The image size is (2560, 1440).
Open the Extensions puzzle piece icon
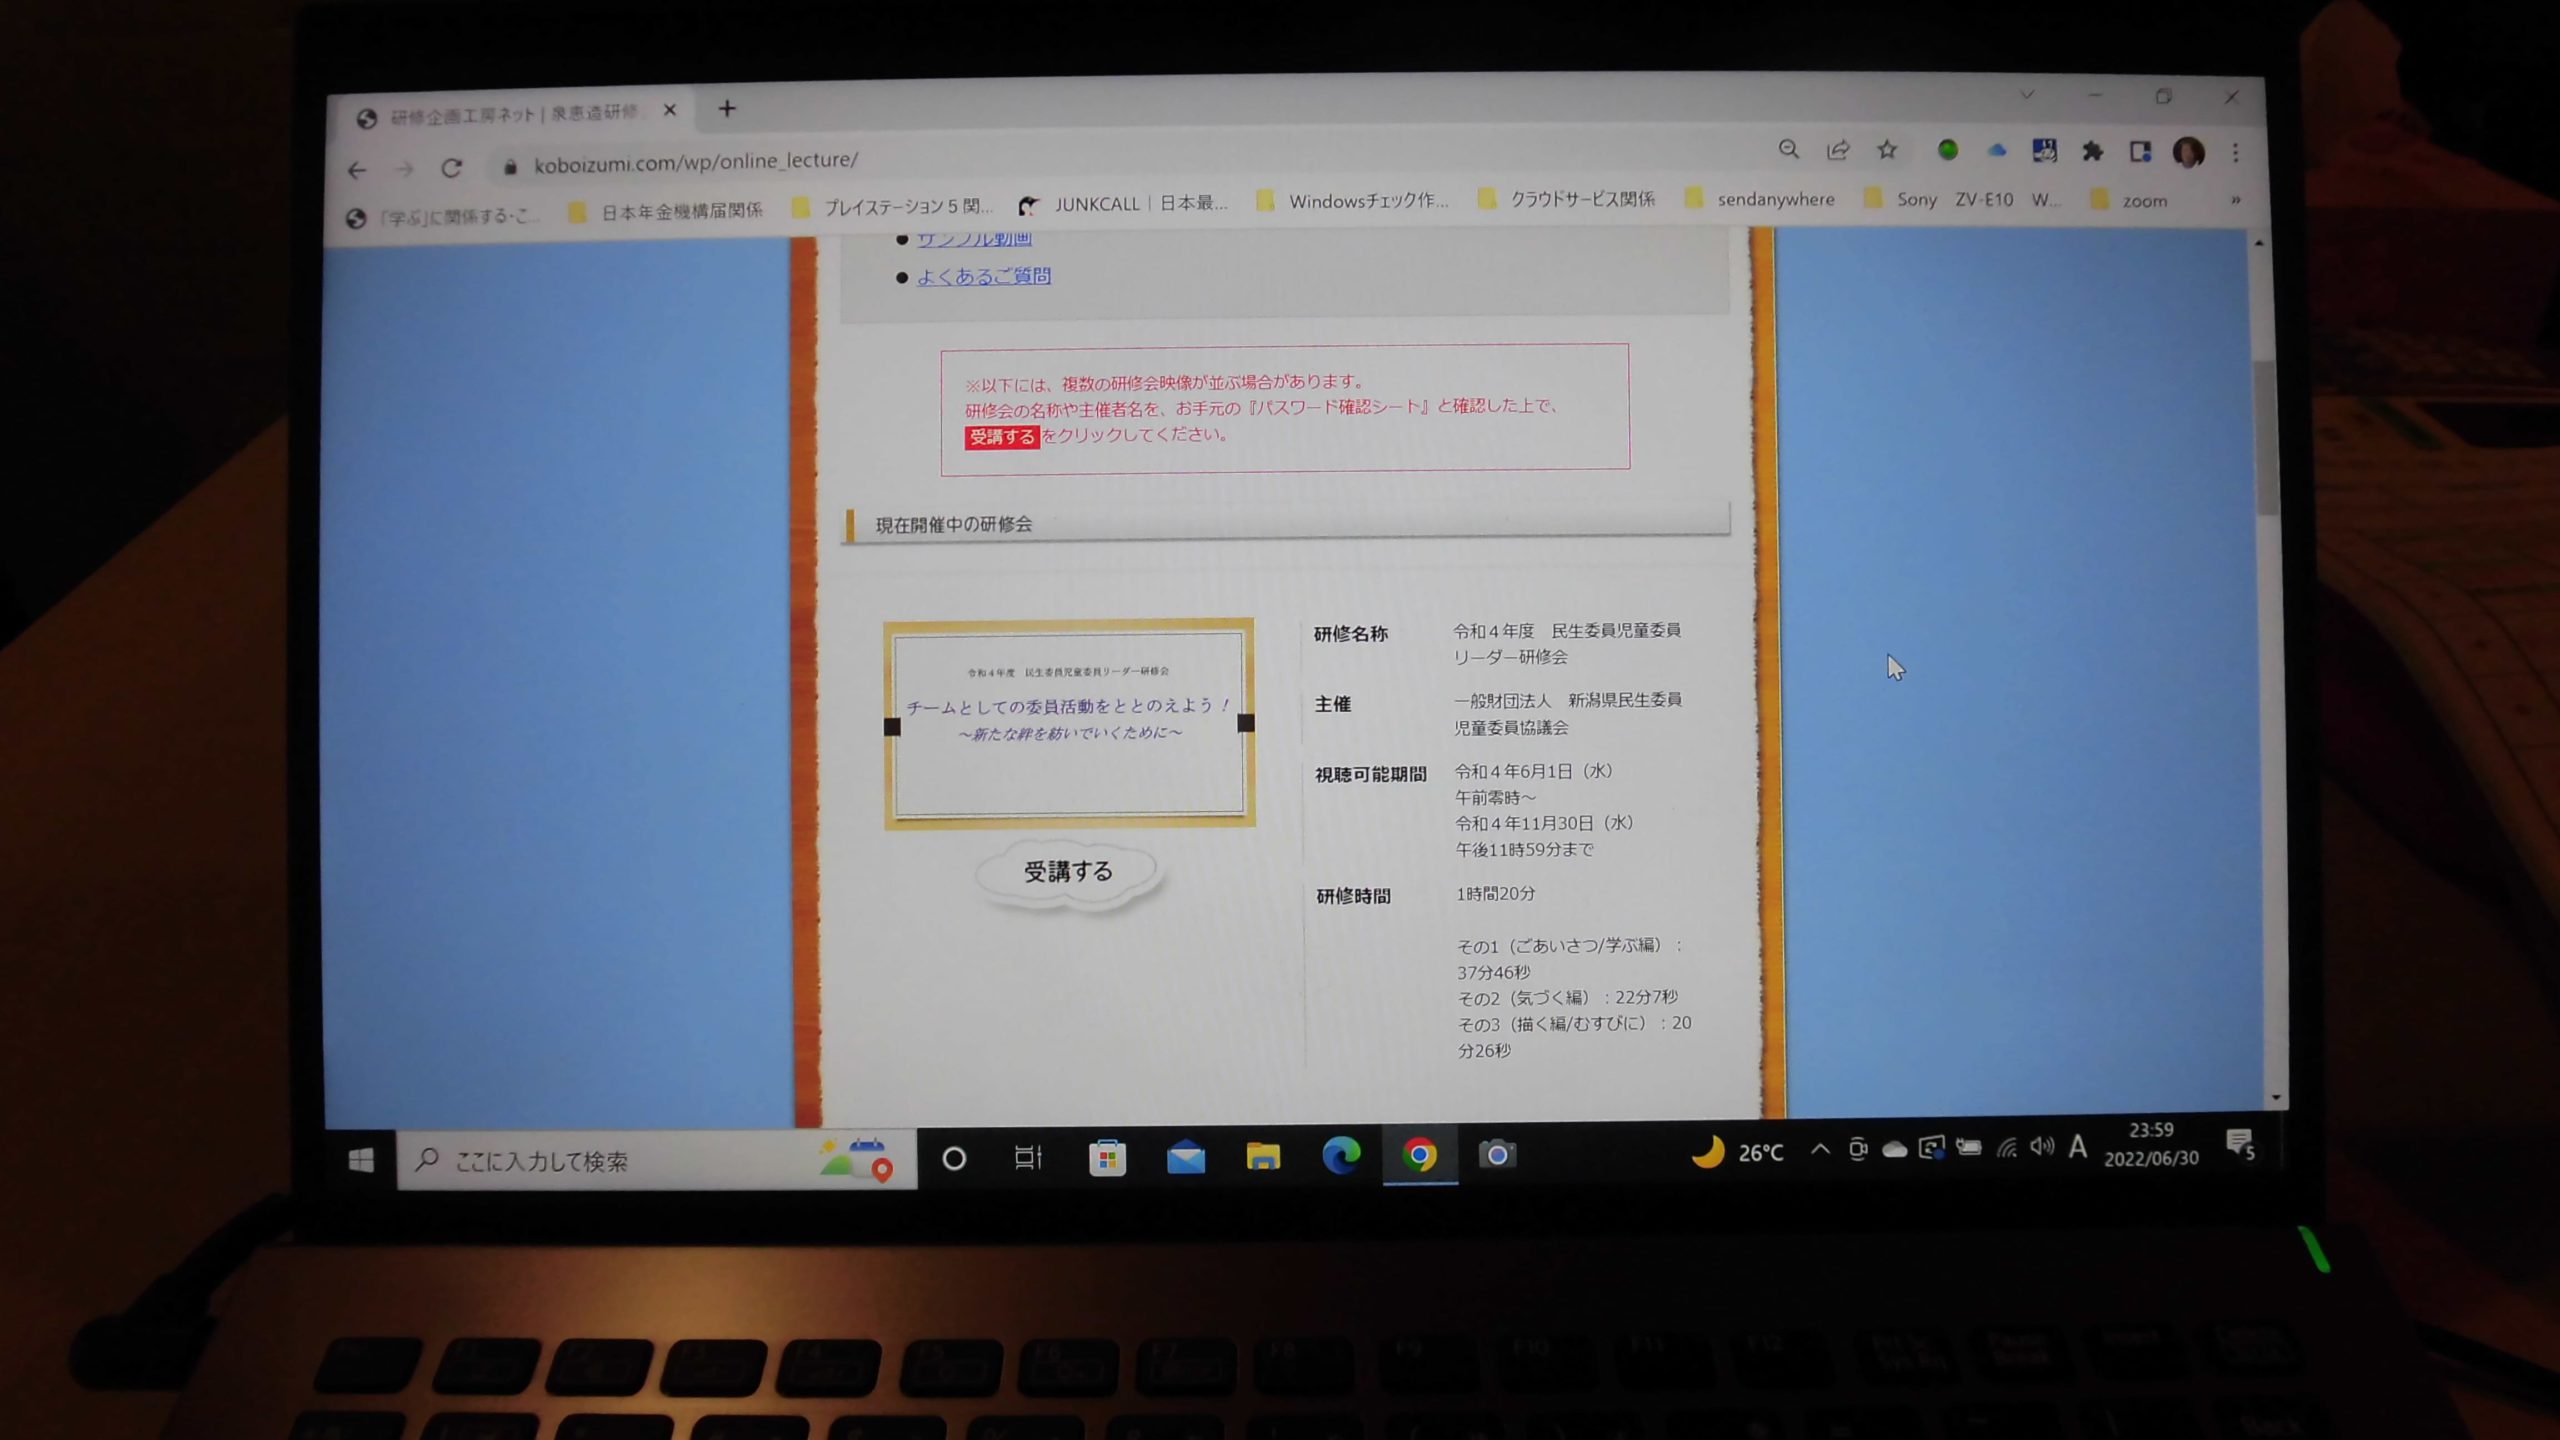click(x=2092, y=151)
